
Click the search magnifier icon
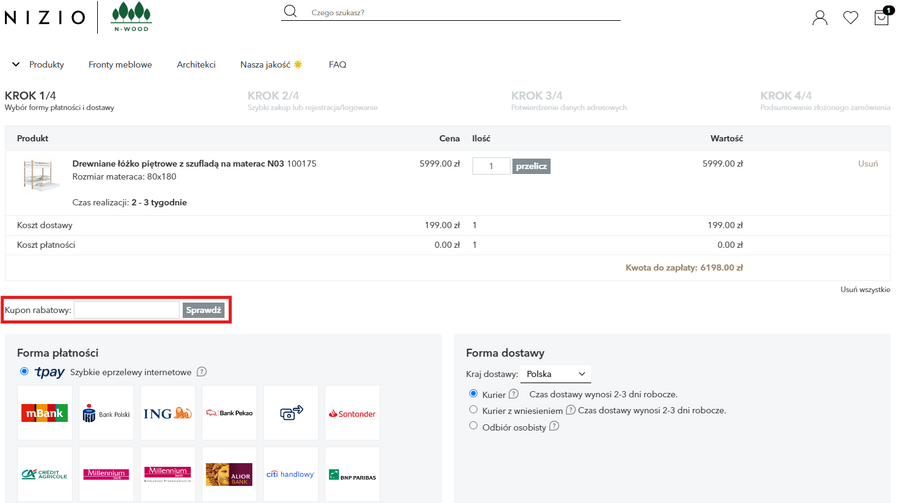pos(291,12)
